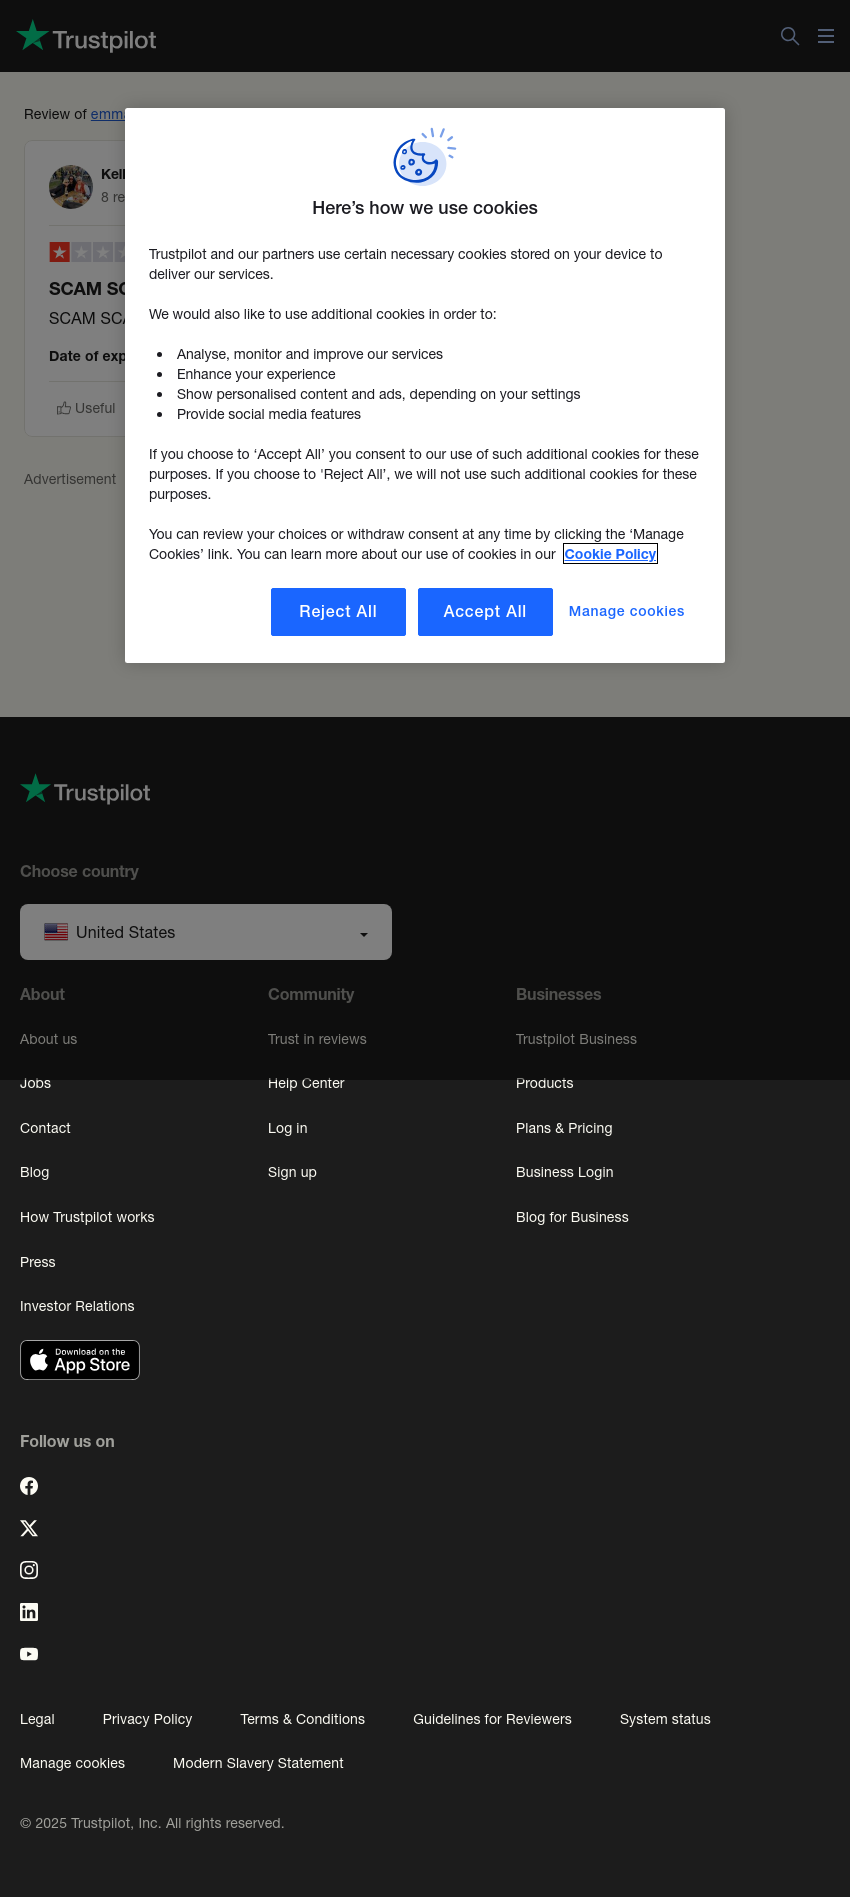Open the Contact footer link

pos(45,1128)
